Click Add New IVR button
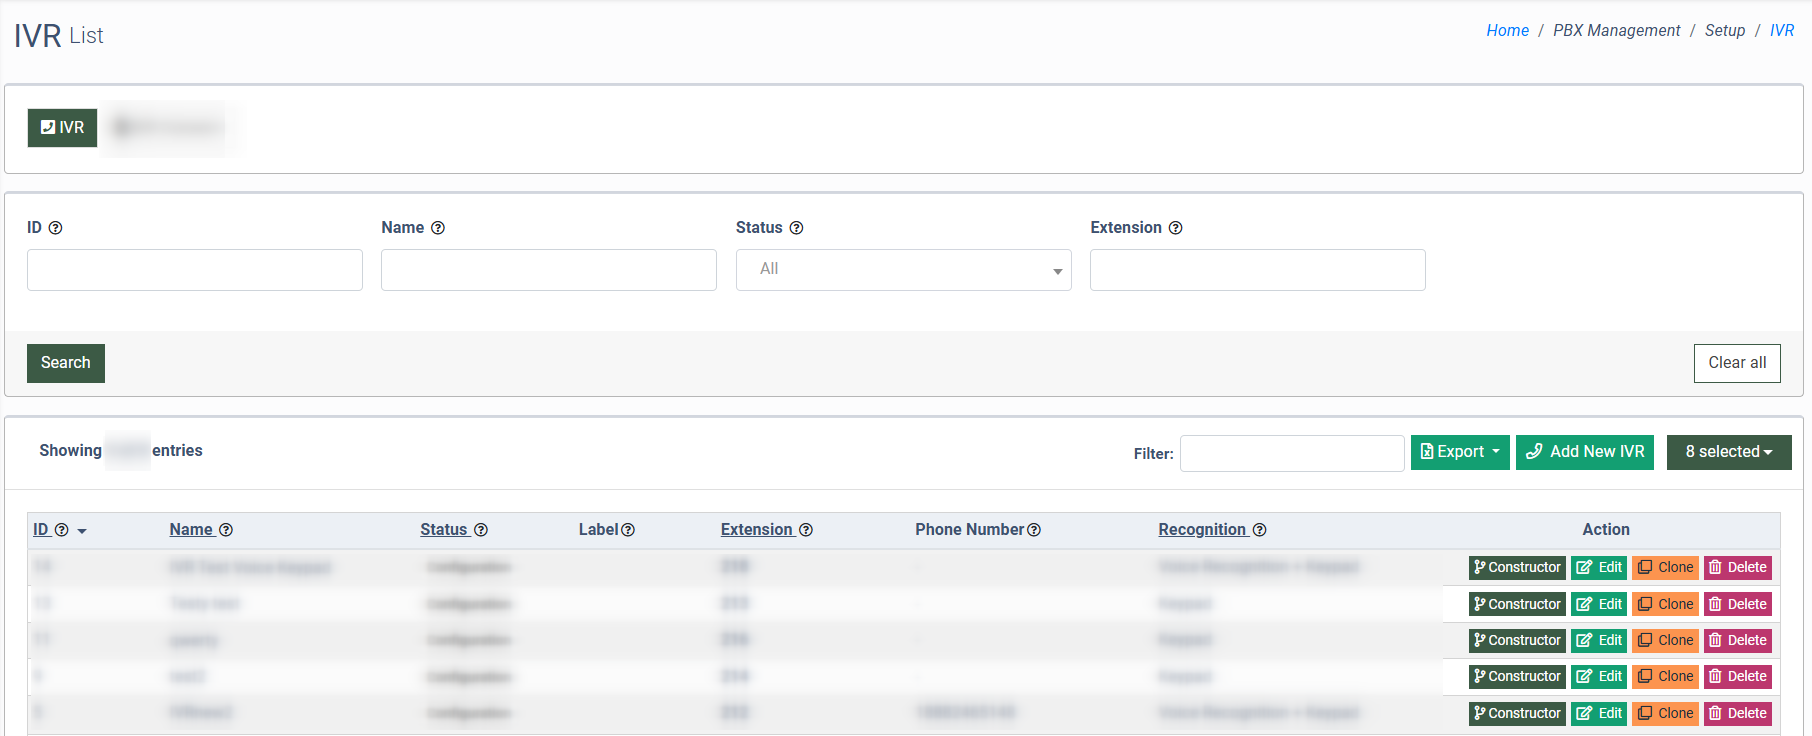Viewport: 1812px width, 736px height. (1585, 452)
